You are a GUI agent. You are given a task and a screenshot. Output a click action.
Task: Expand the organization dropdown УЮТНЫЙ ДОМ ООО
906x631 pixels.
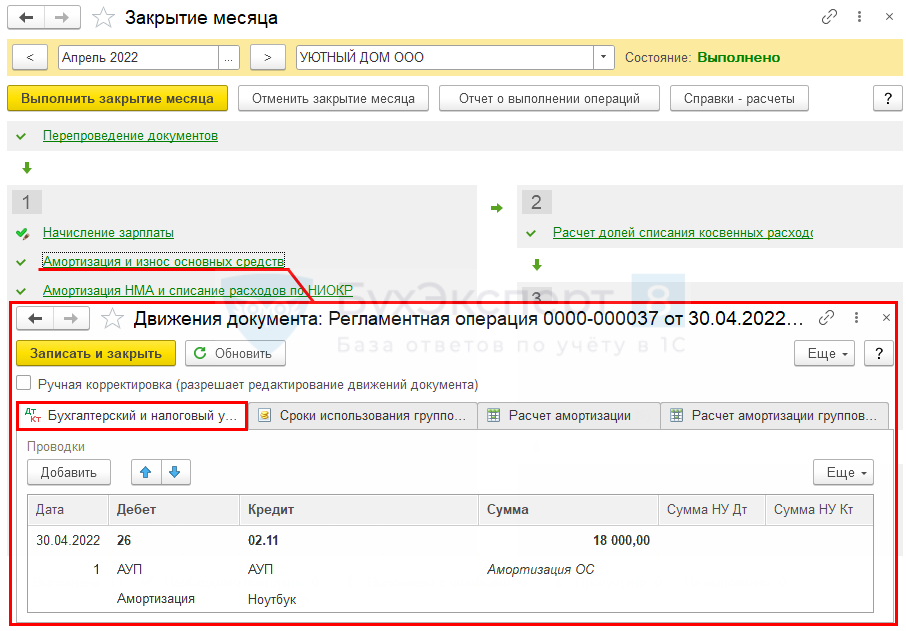pos(603,58)
